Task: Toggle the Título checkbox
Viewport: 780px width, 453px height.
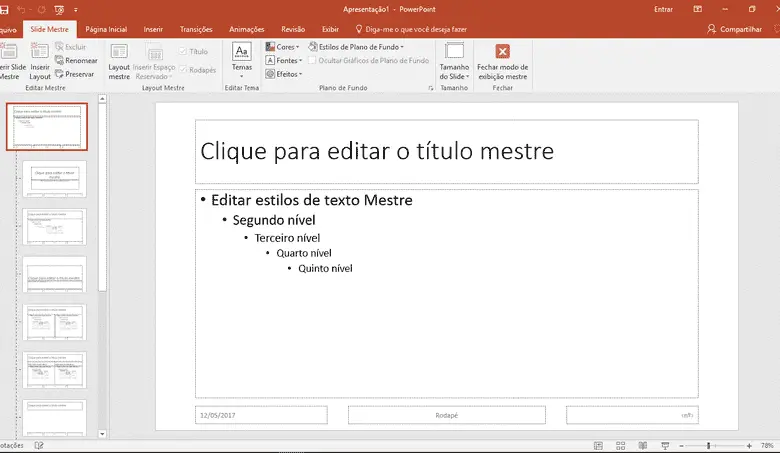Action: [194, 51]
